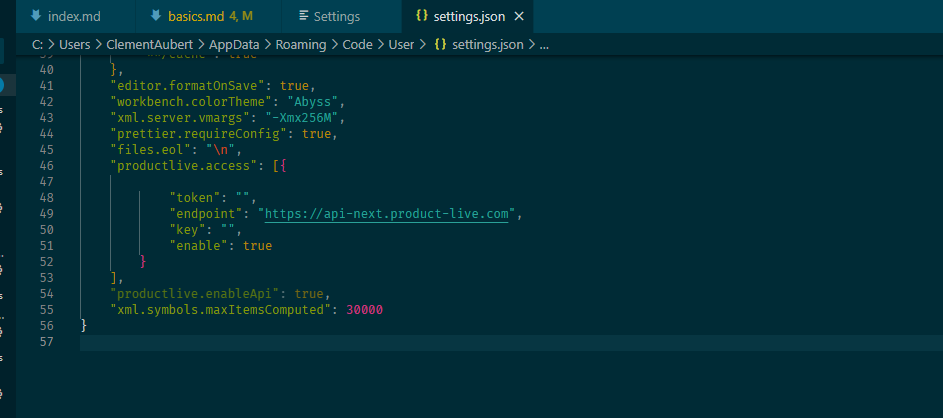Screen dimensions: 943x418
Task: Expand the Users breadcrumb segment
Action: click(x=76, y=45)
